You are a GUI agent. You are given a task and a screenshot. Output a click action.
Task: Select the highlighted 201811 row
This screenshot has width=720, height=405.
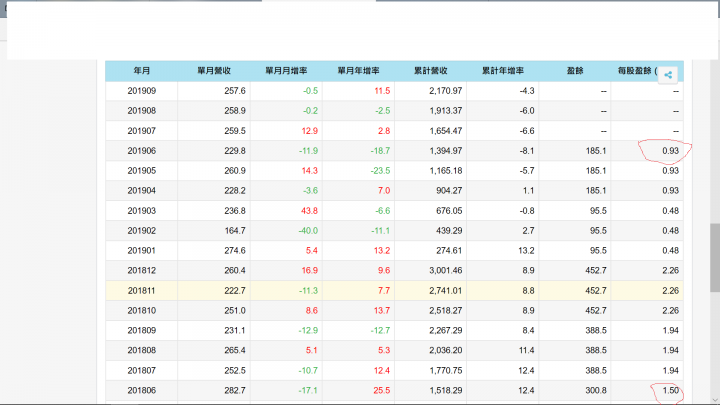pyautogui.click(x=394, y=291)
